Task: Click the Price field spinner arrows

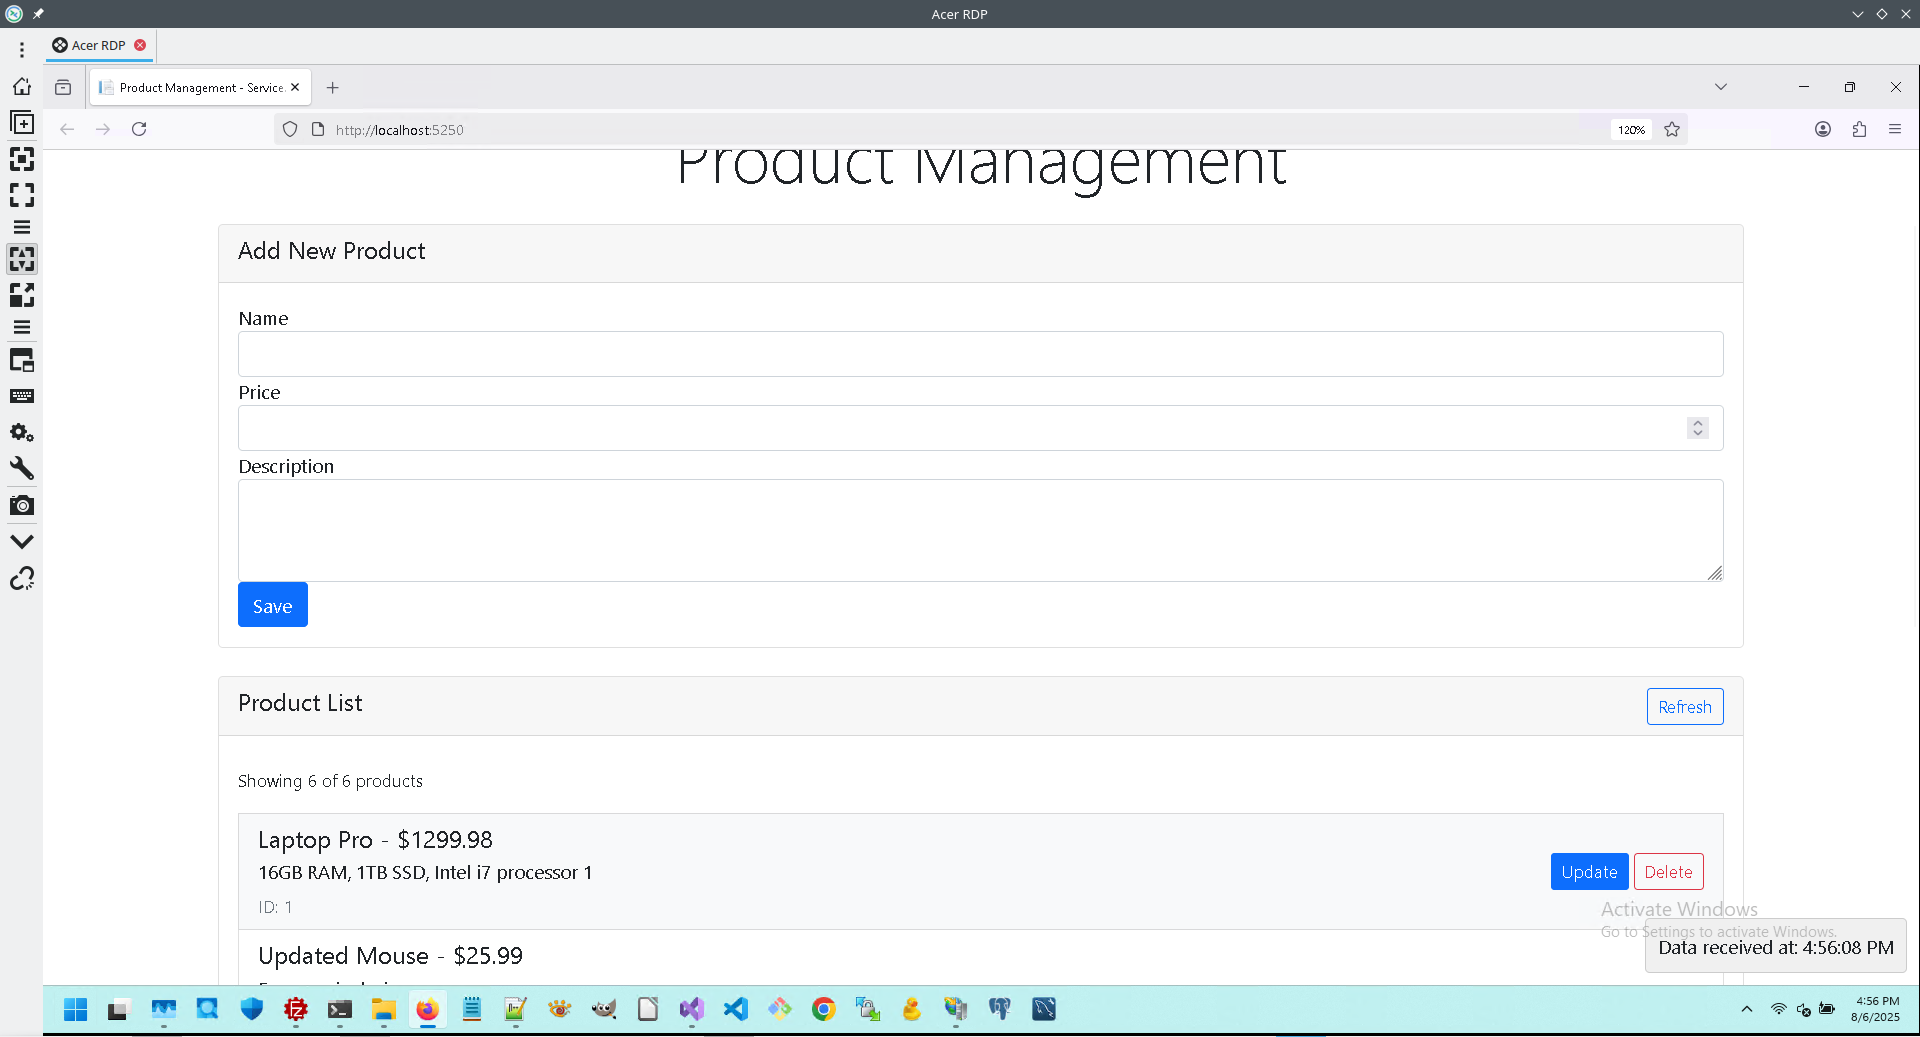Action: (1698, 428)
